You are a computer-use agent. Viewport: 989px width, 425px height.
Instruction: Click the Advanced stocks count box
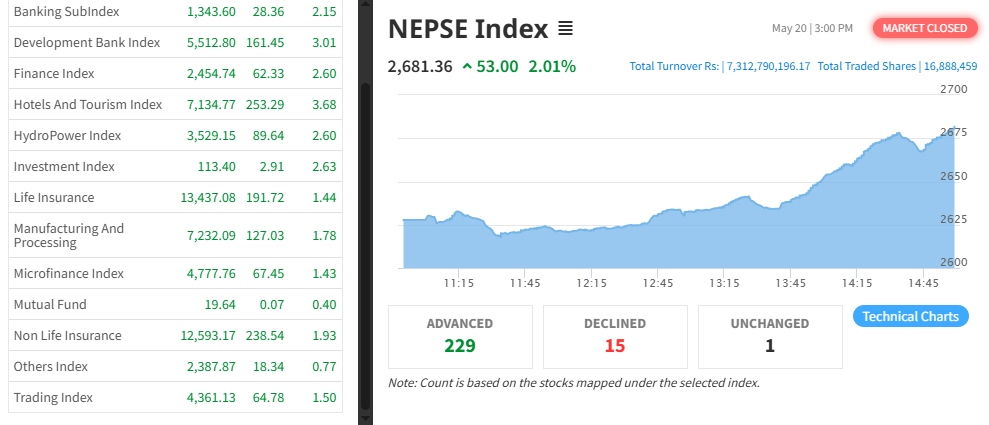coord(460,336)
